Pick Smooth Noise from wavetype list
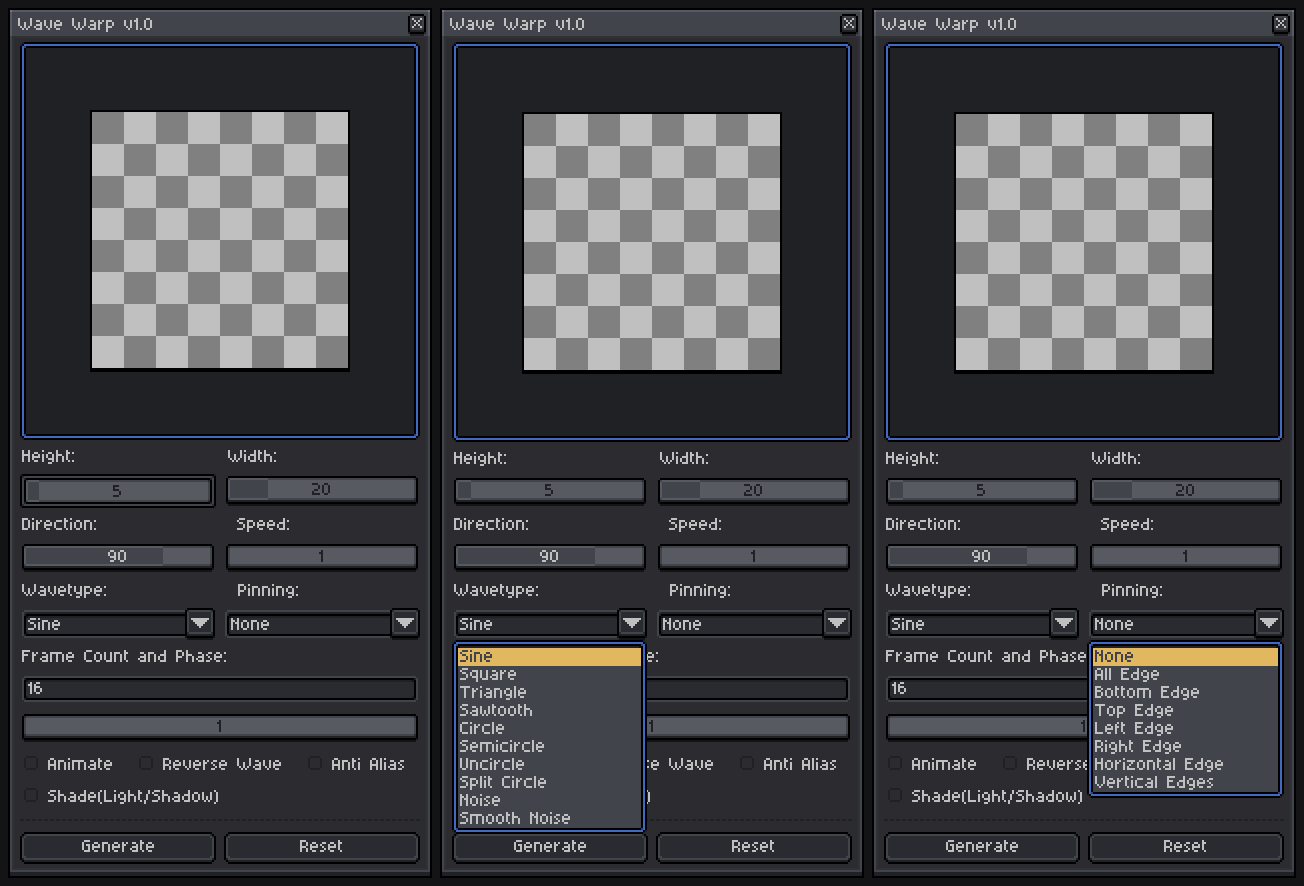Viewport: 1304px width, 886px height. coord(549,818)
